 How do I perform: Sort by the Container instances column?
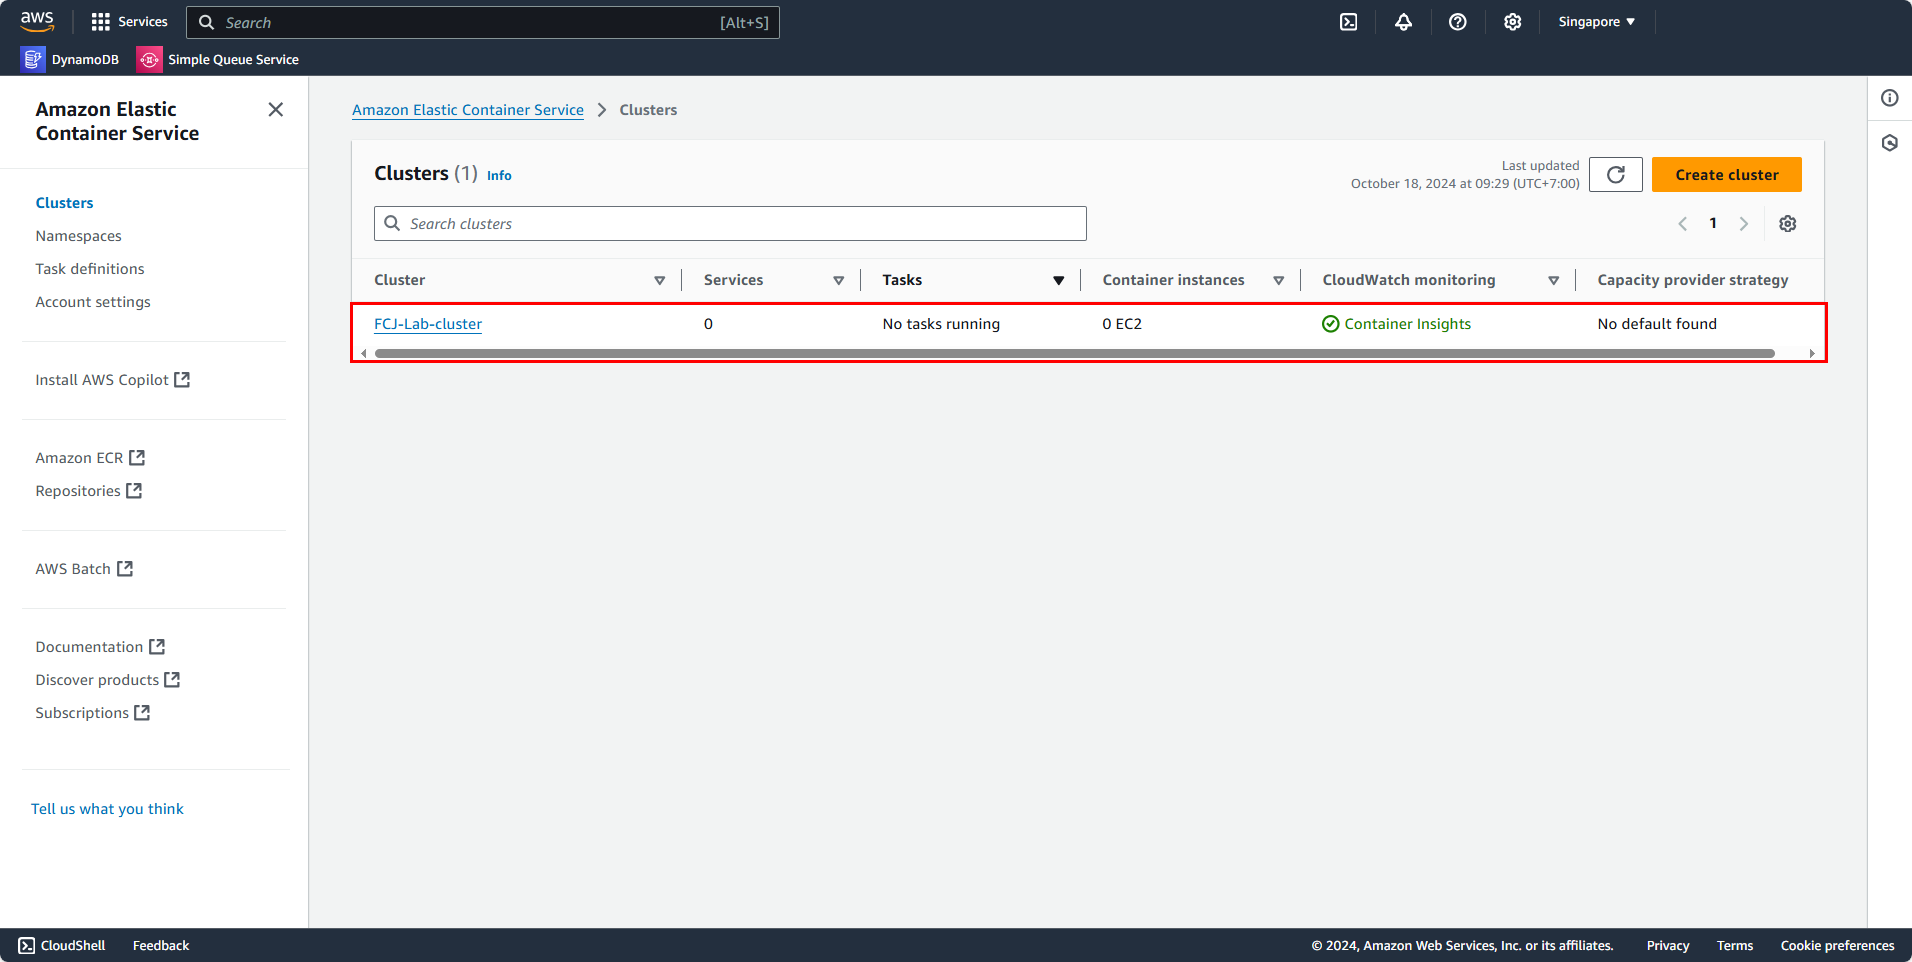[1279, 281]
